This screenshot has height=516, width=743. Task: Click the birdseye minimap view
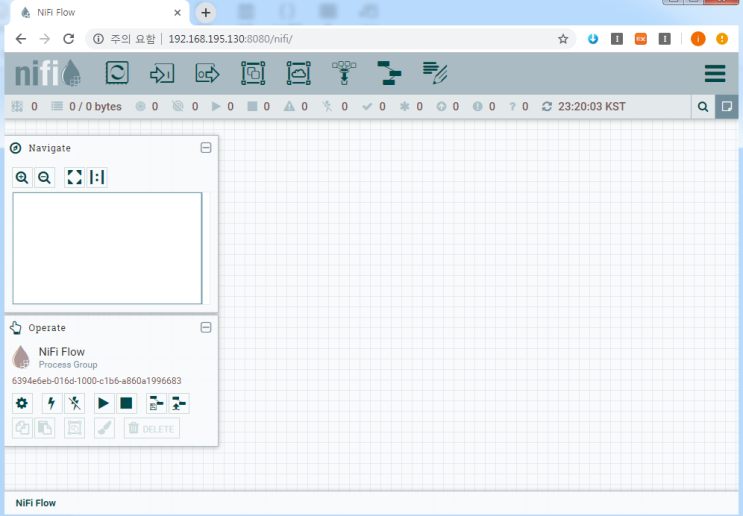pyautogui.click(x=108, y=248)
